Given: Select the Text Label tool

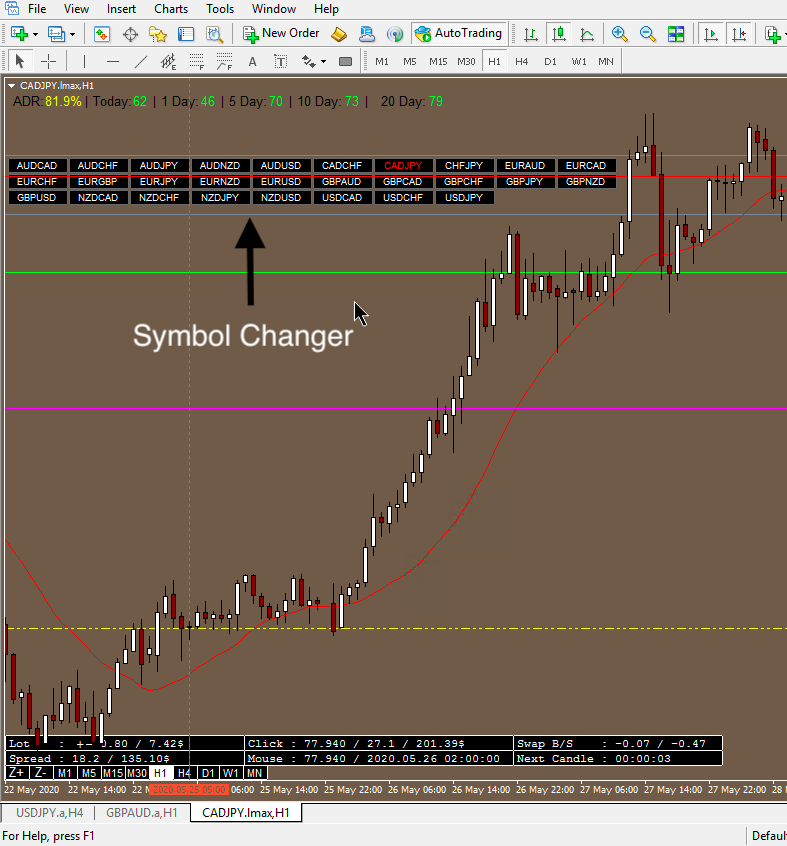Looking at the screenshot, I should [280, 62].
